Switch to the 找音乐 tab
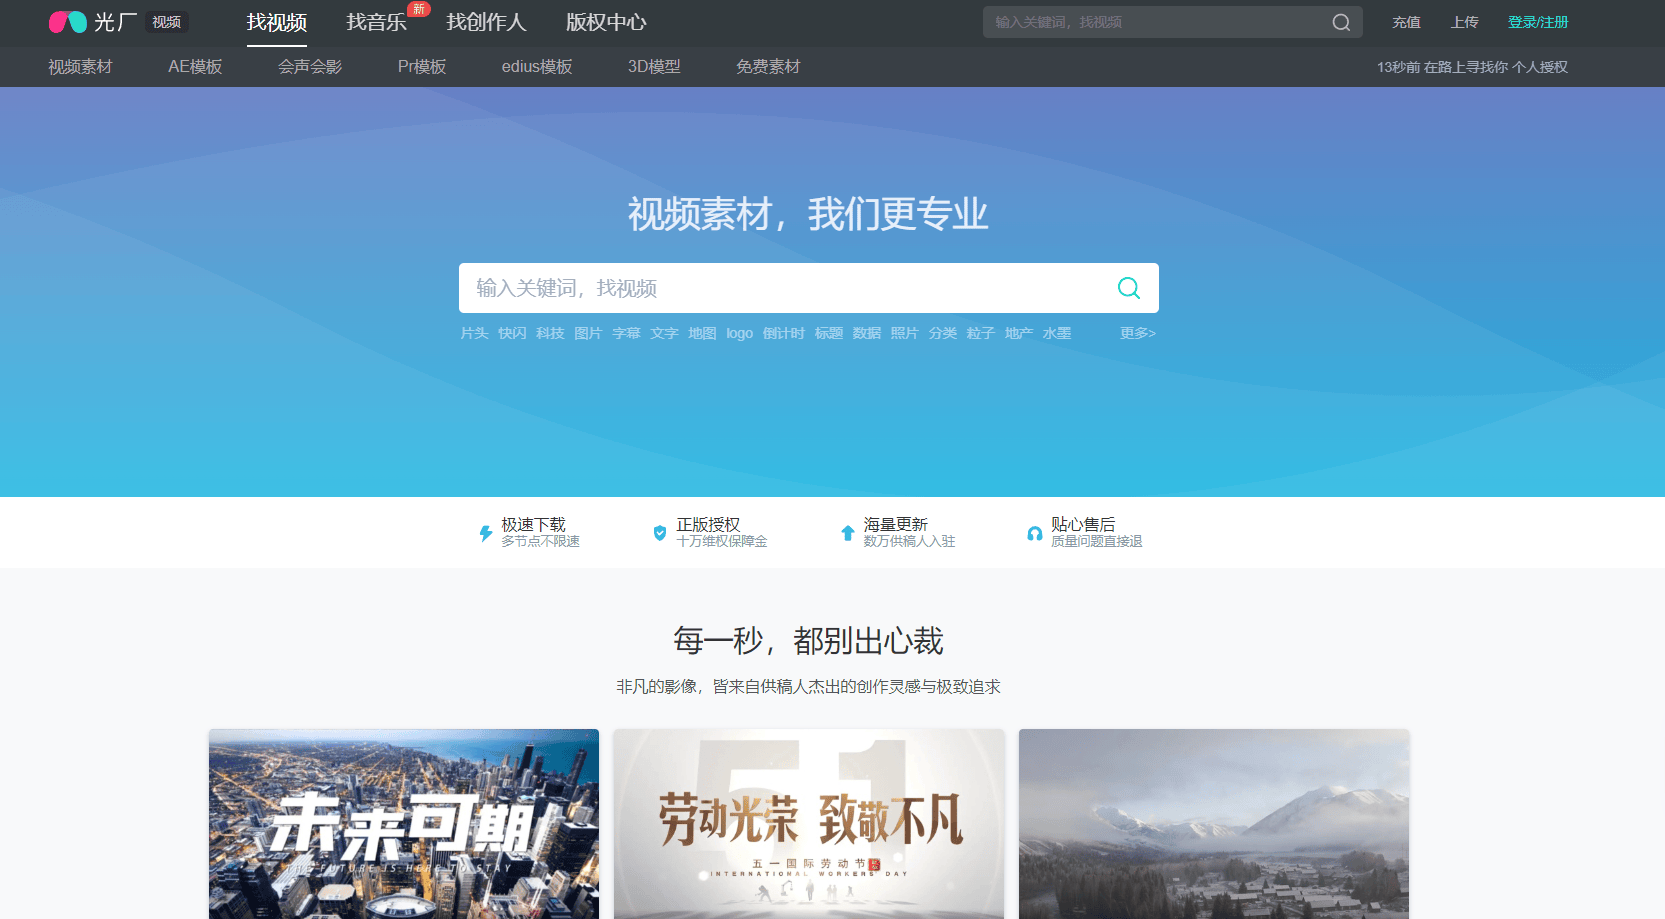1665x919 pixels. [x=375, y=22]
